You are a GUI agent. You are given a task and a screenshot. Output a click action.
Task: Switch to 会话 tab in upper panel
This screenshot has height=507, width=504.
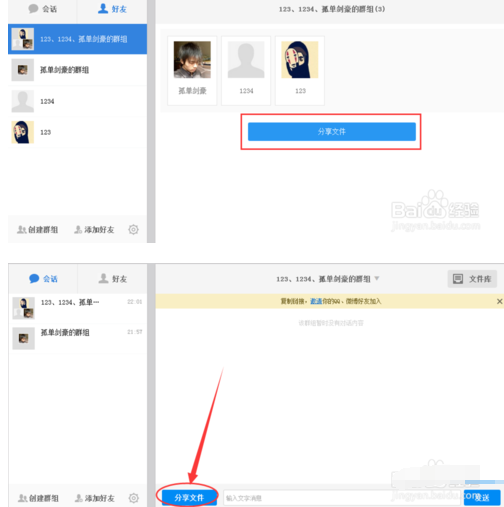(x=43, y=9)
